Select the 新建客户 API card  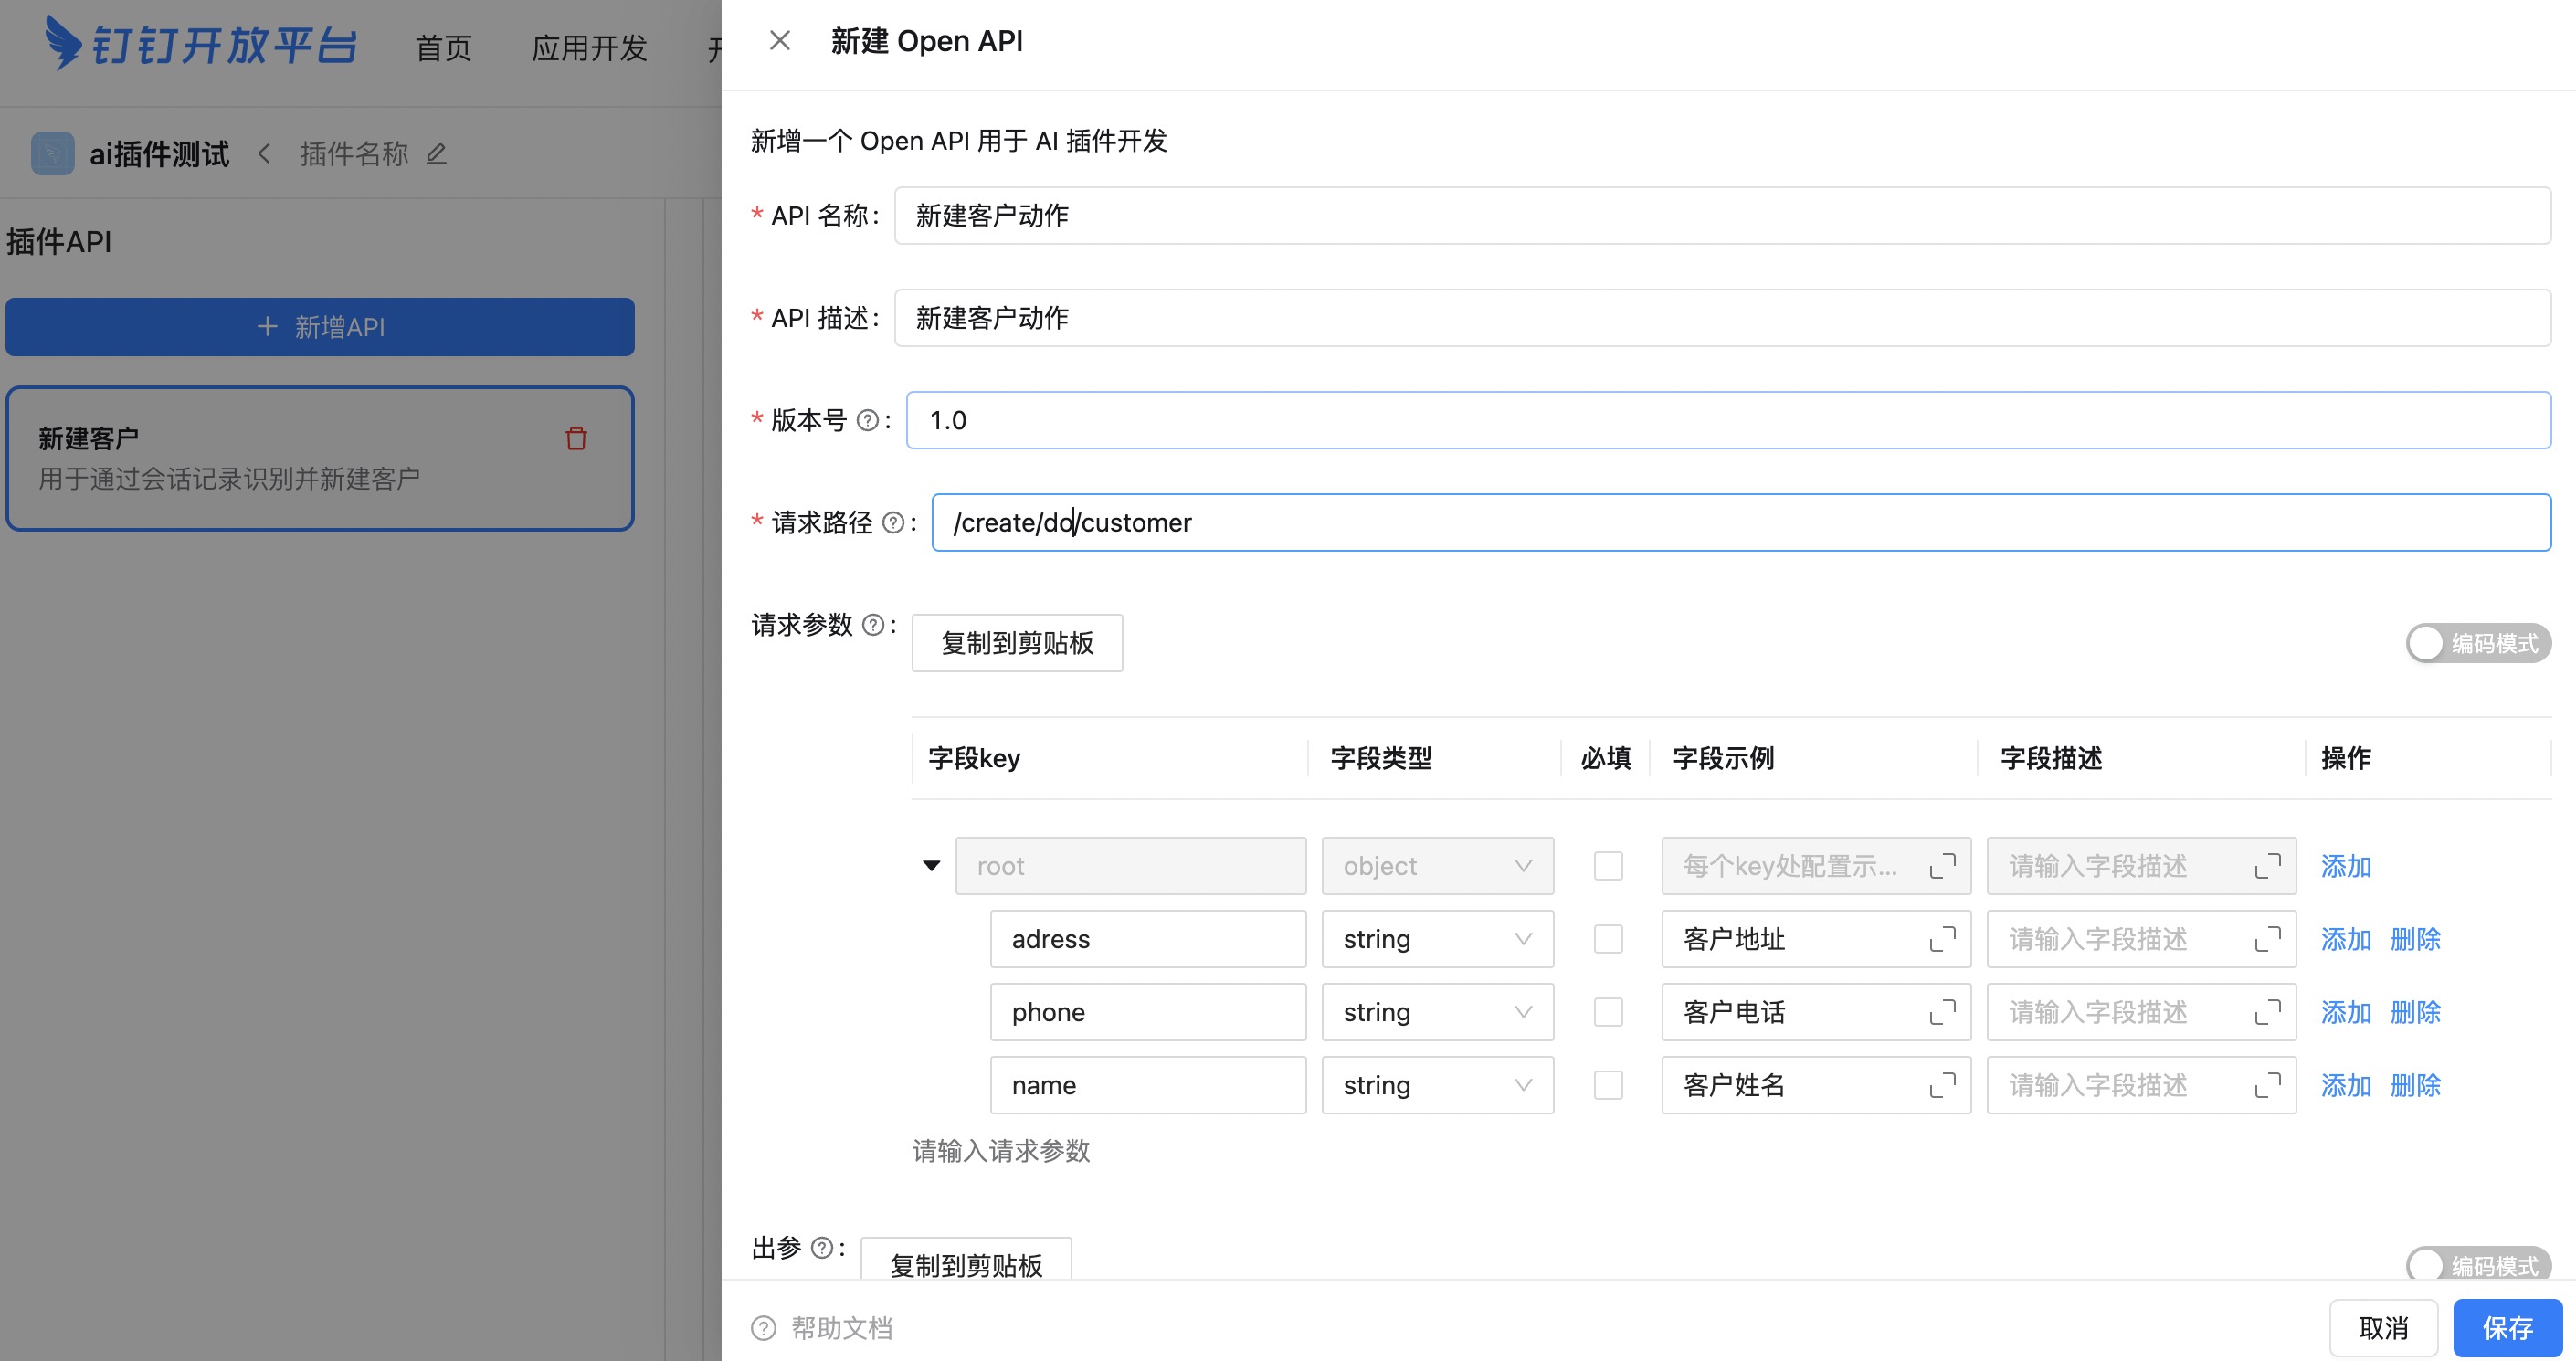point(320,459)
